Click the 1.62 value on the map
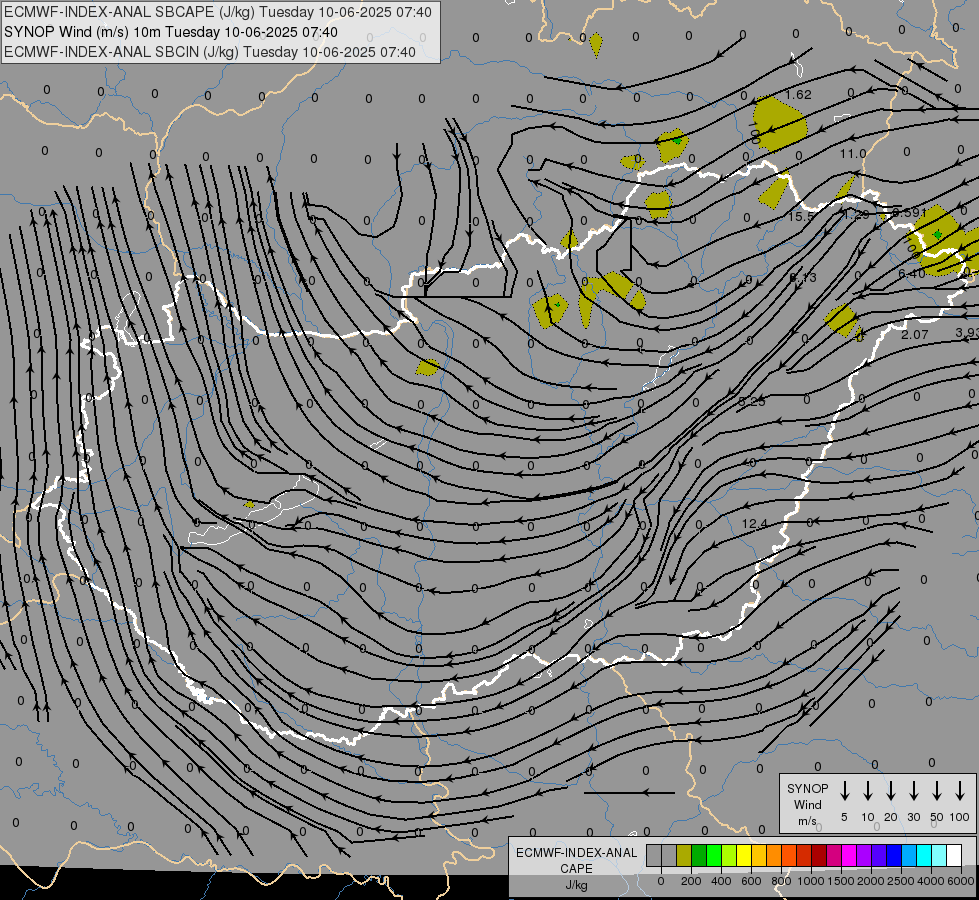 [x=798, y=94]
